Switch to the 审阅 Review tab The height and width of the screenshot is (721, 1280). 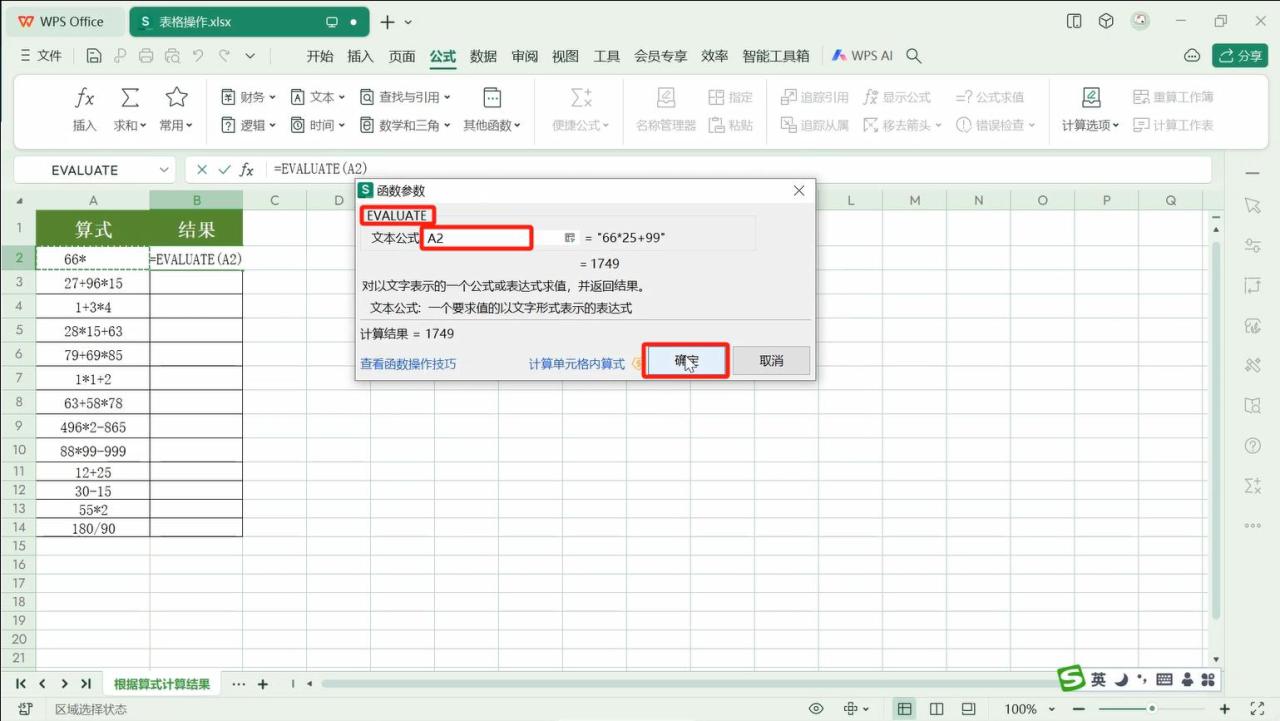point(525,56)
